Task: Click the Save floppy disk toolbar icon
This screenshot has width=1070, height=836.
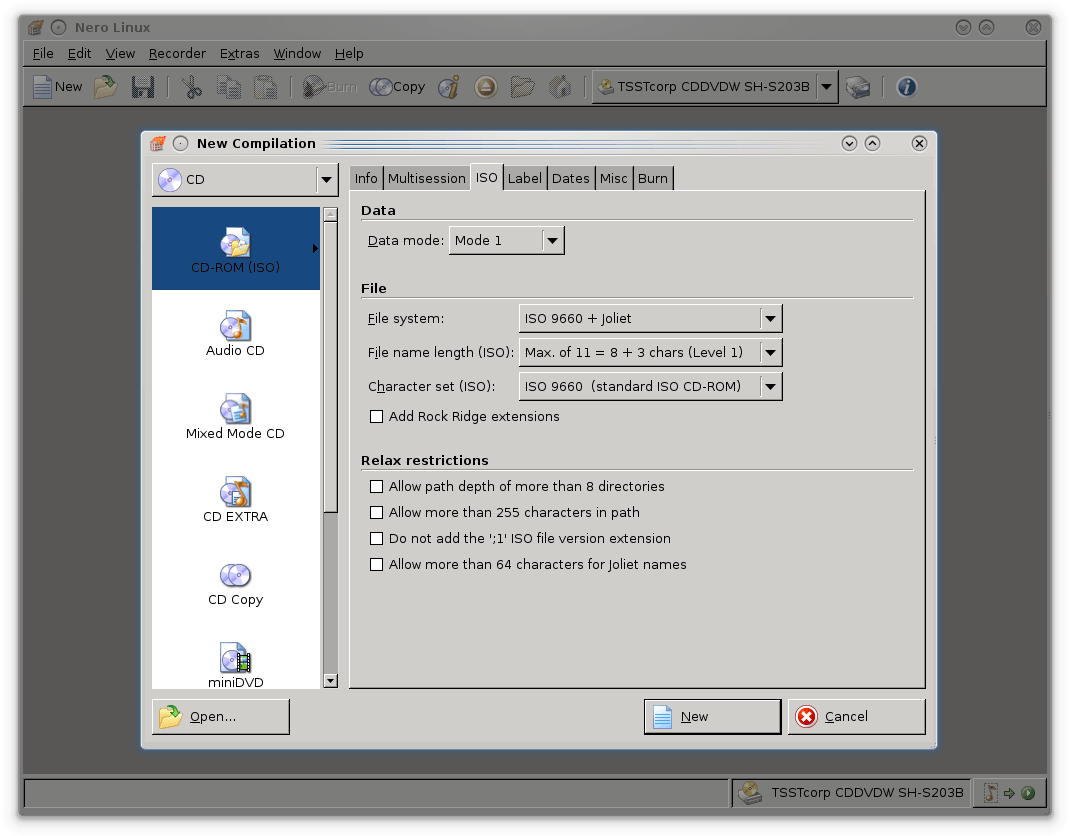Action: click(143, 87)
